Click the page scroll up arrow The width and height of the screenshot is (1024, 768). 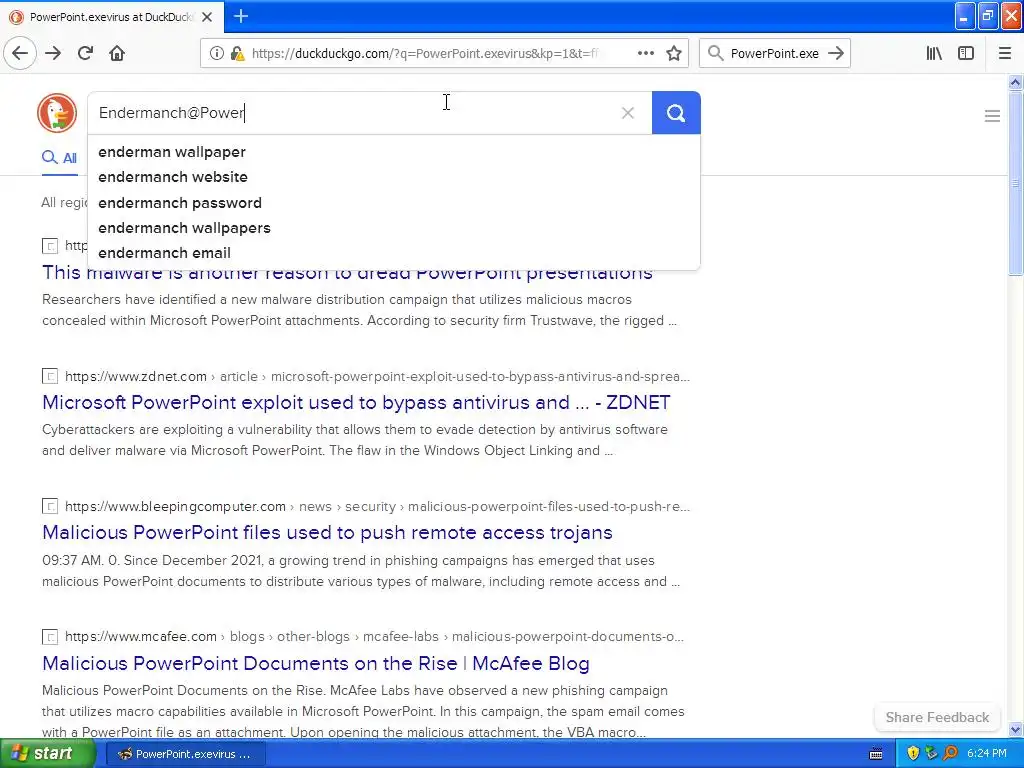point(1015,82)
